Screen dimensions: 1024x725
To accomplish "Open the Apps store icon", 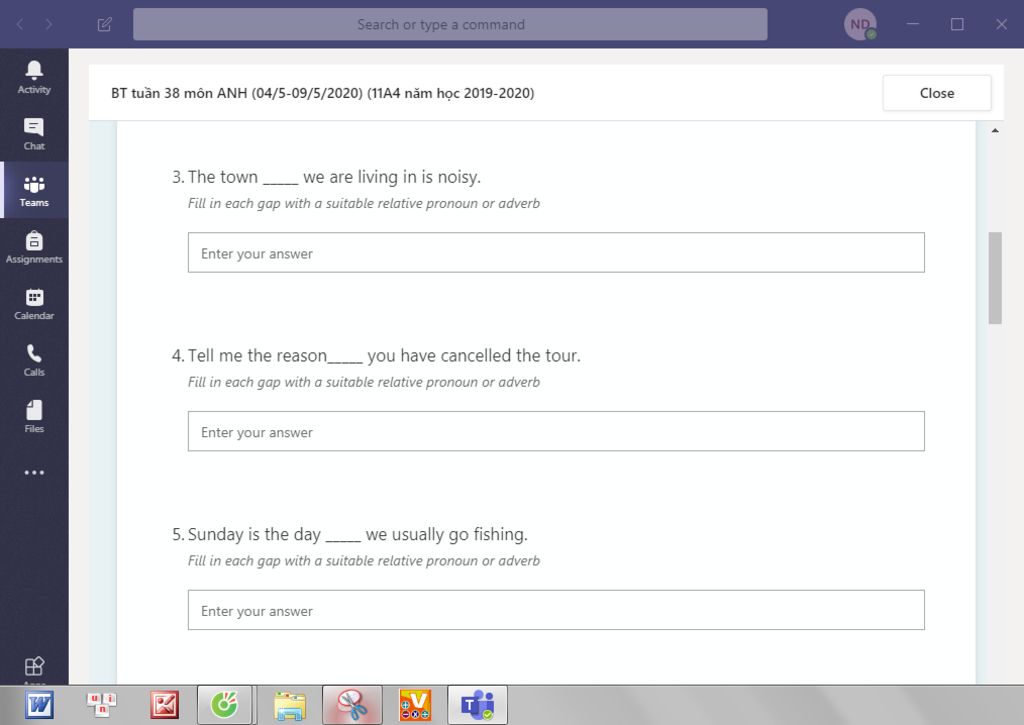I will [x=34, y=666].
